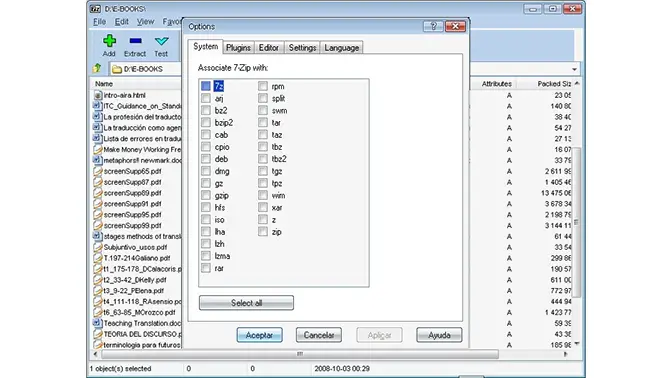Select screenSupp65.pdf file icon
The image size is (672, 378).
(98, 171)
